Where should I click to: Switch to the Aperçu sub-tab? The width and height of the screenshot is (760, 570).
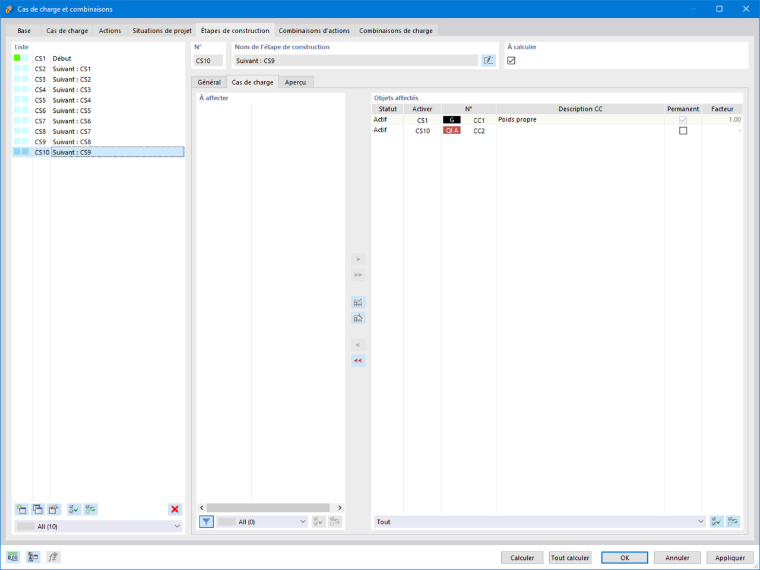(x=295, y=82)
